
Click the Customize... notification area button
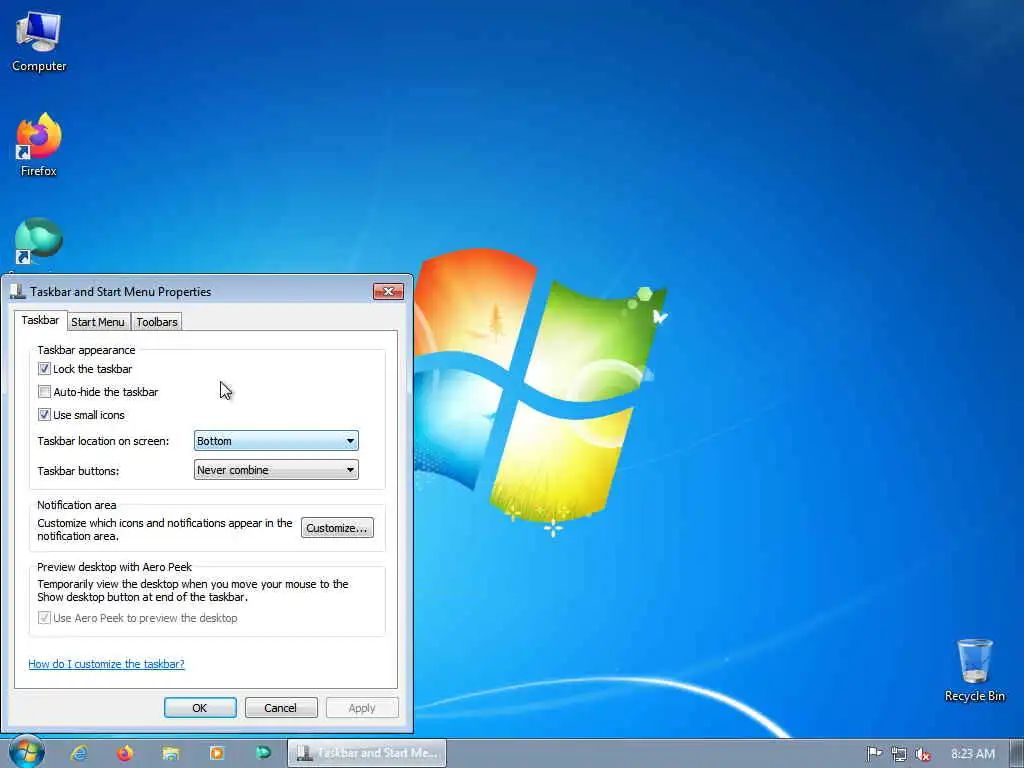(337, 528)
